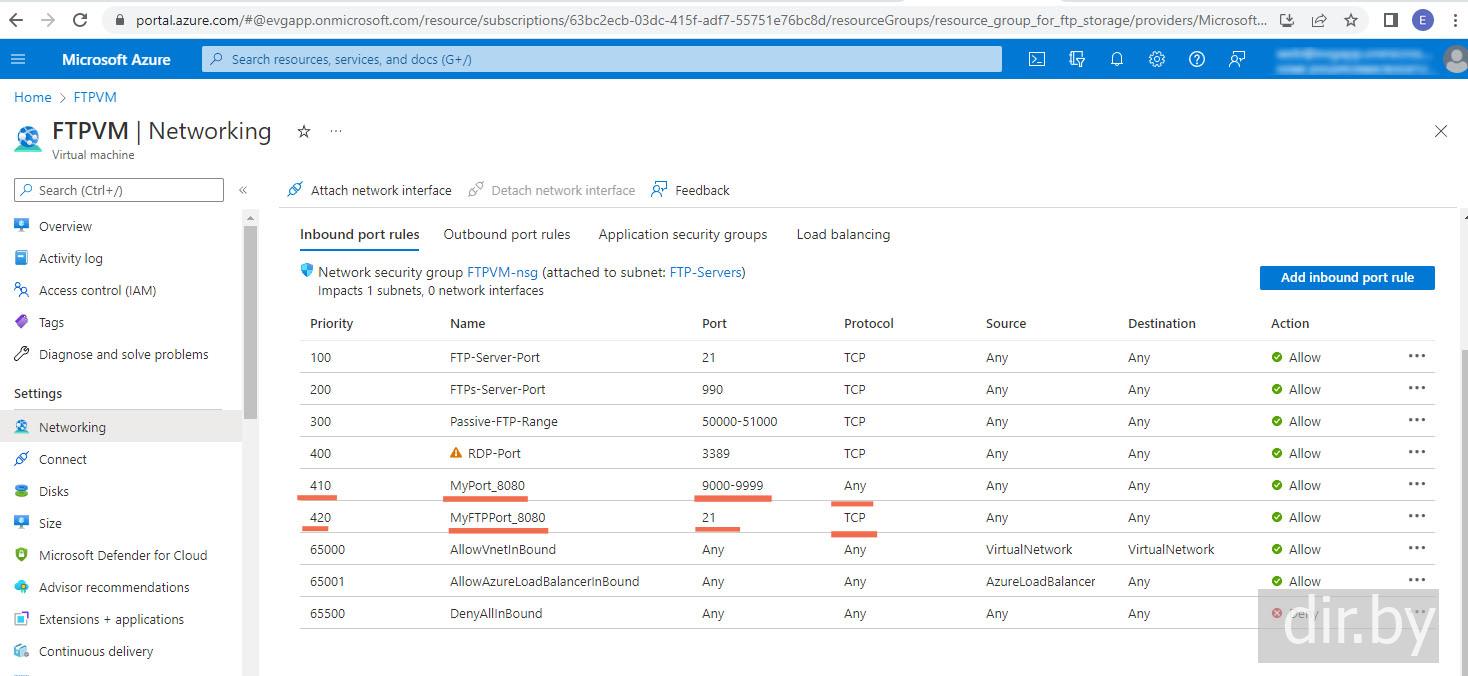
Task: Open portal settings gear icon
Action: (x=1157, y=59)
